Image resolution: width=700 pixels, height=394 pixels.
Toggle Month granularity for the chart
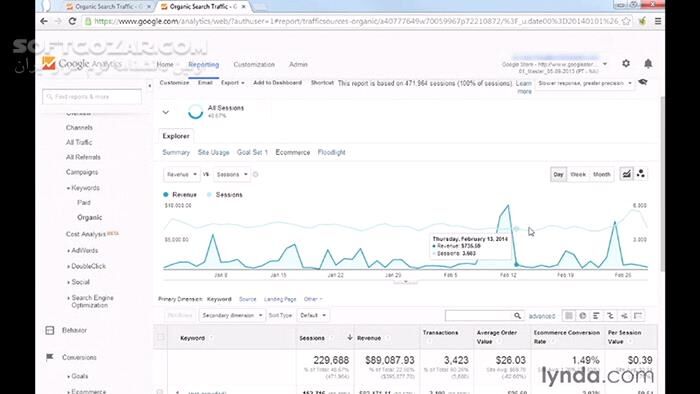(x=601, y=174)
